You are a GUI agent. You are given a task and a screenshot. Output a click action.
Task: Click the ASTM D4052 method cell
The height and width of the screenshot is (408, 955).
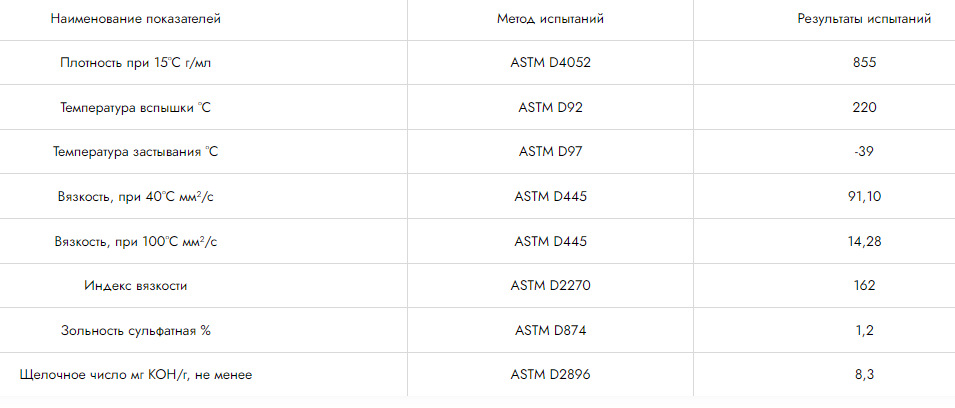(550, 63)
